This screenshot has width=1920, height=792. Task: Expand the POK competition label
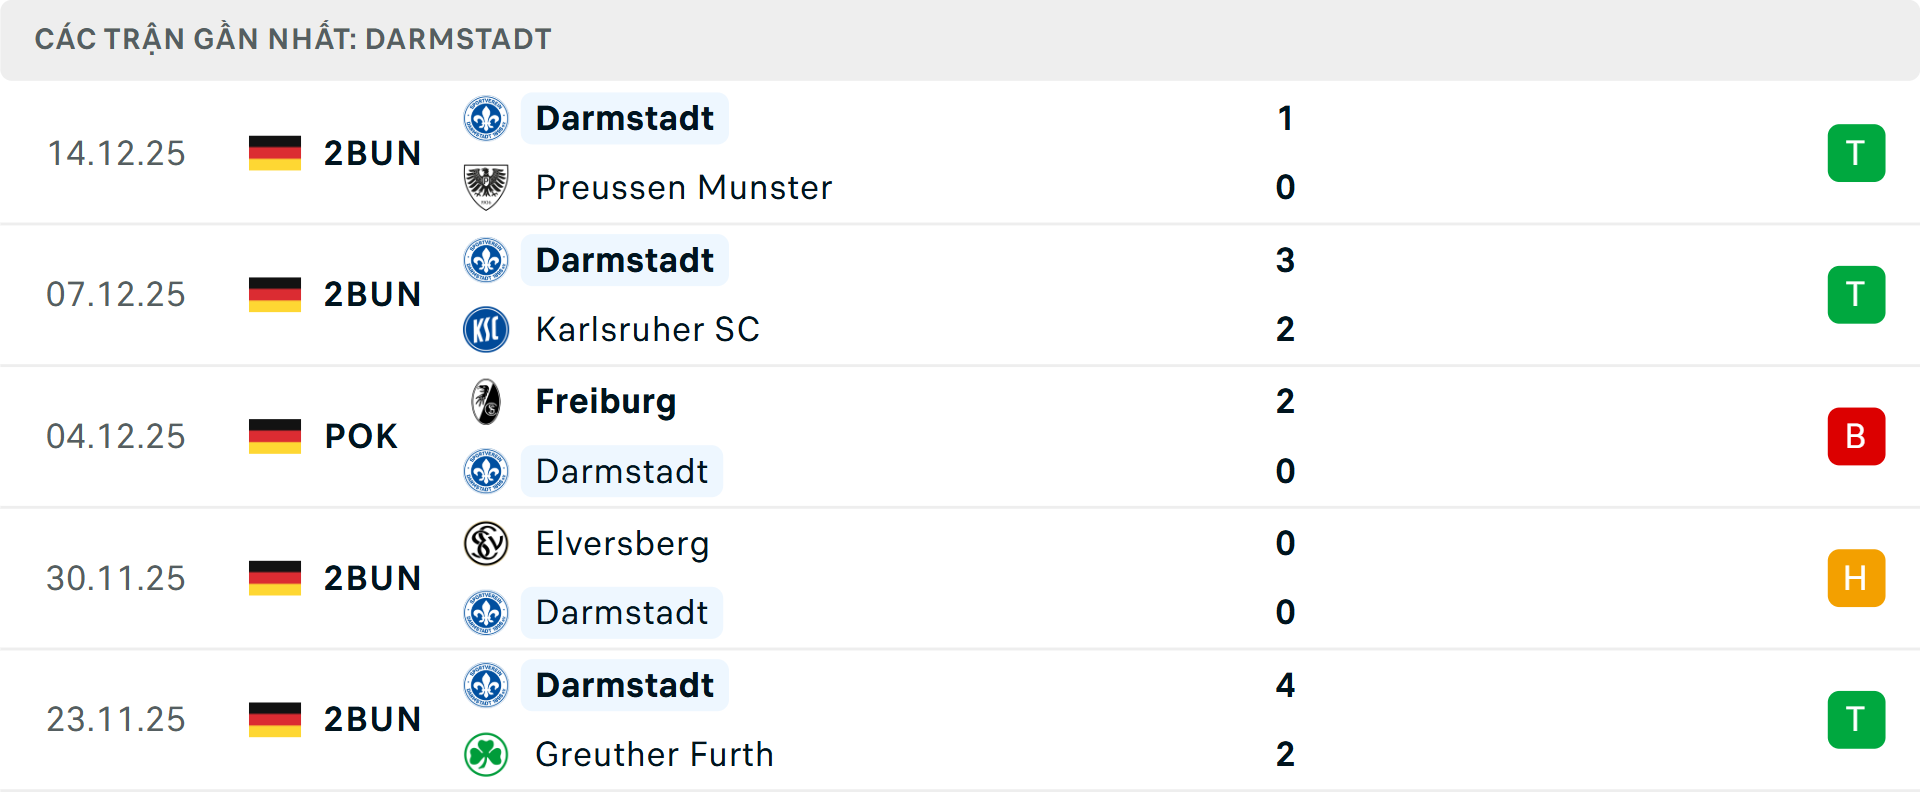tap(360, 436)
